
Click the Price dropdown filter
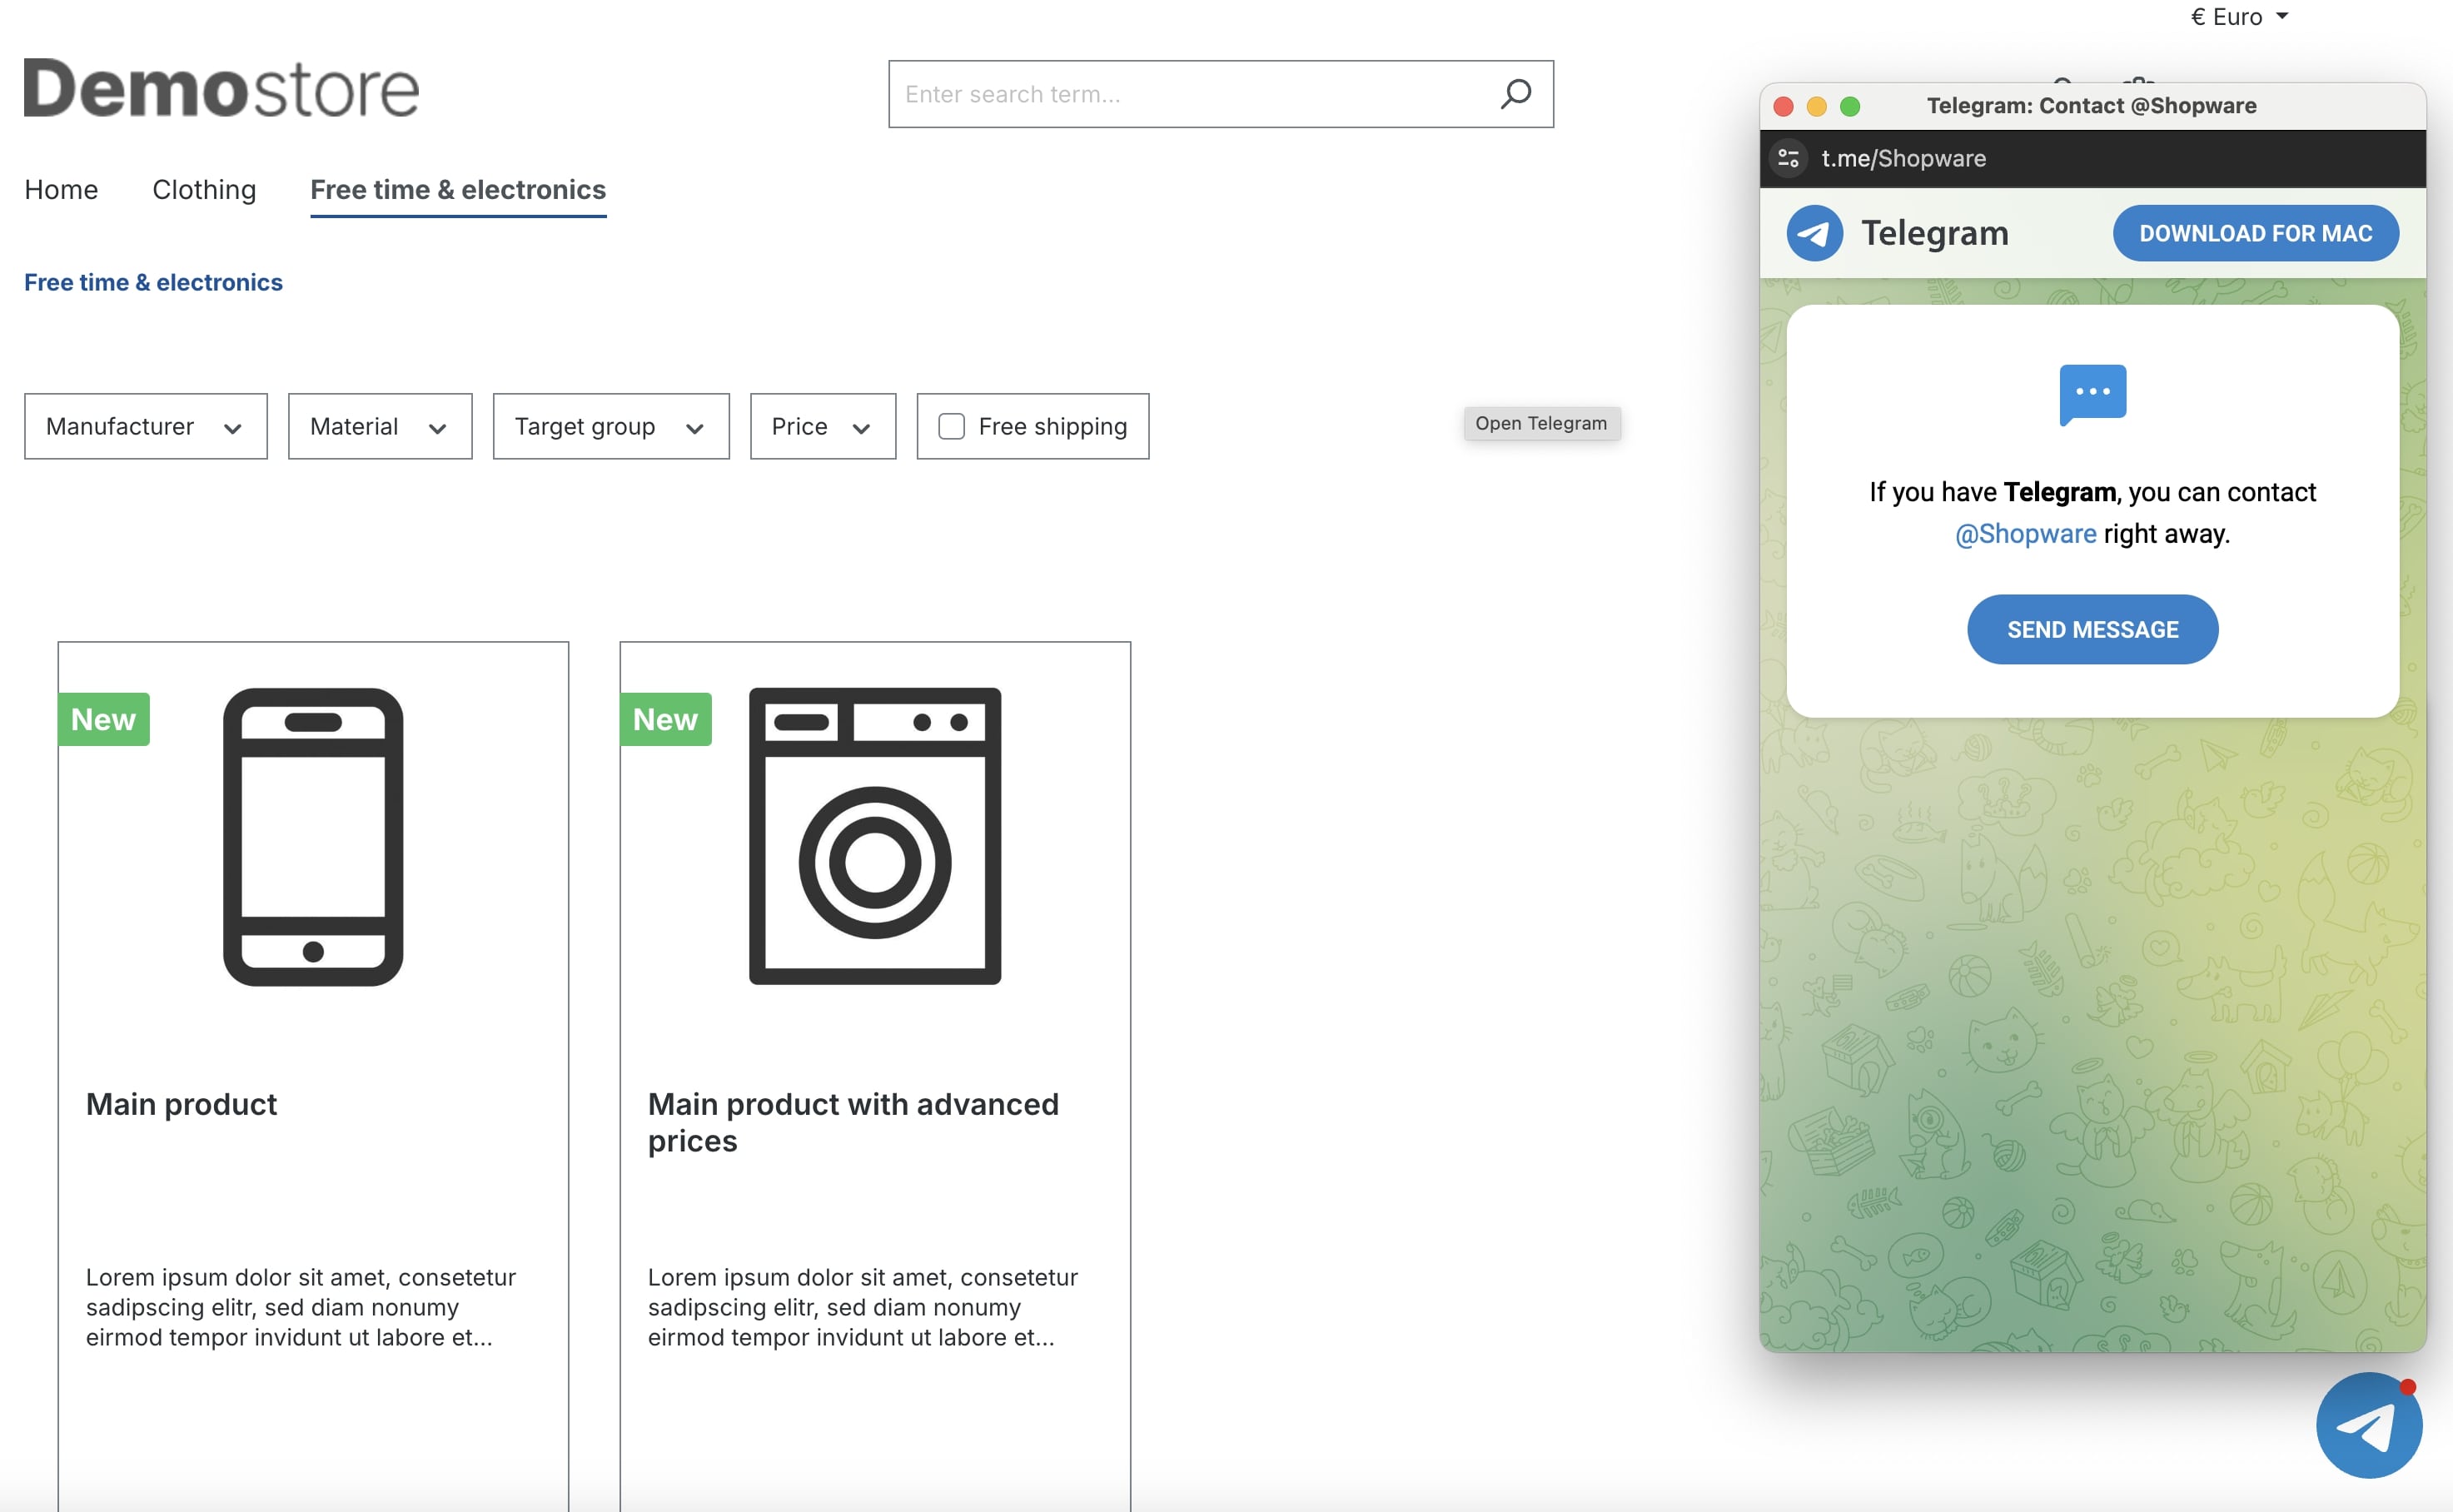[820, 425]
